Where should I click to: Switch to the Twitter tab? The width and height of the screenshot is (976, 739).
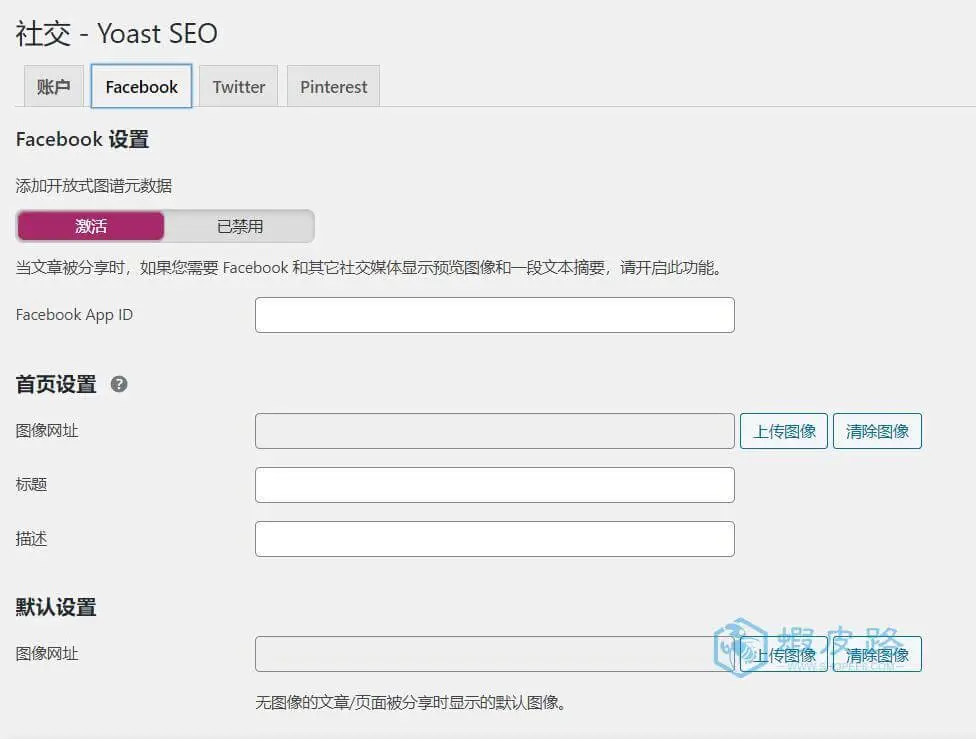click(x=238, y=87)
